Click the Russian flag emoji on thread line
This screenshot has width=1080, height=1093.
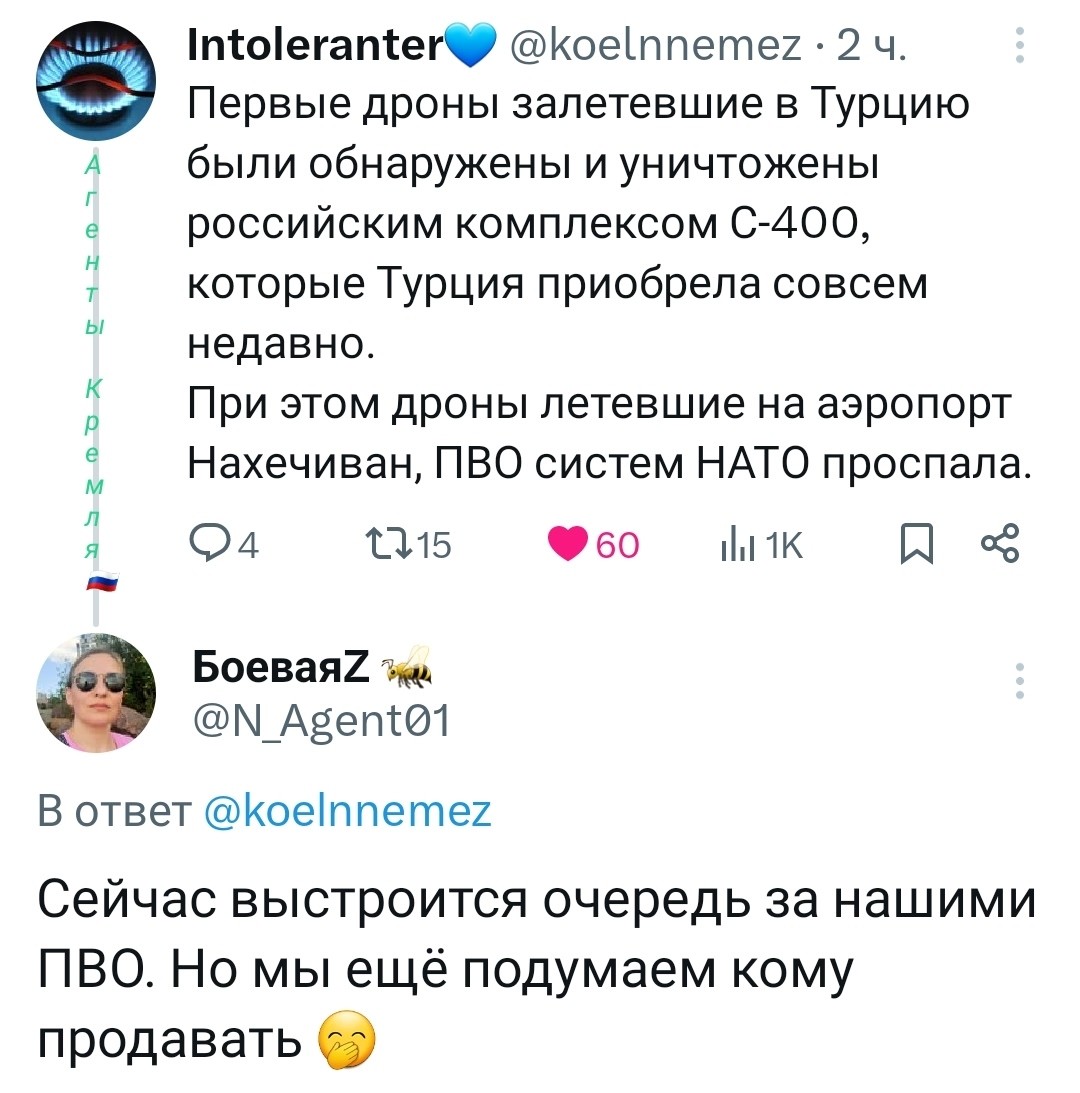(97, 583)
